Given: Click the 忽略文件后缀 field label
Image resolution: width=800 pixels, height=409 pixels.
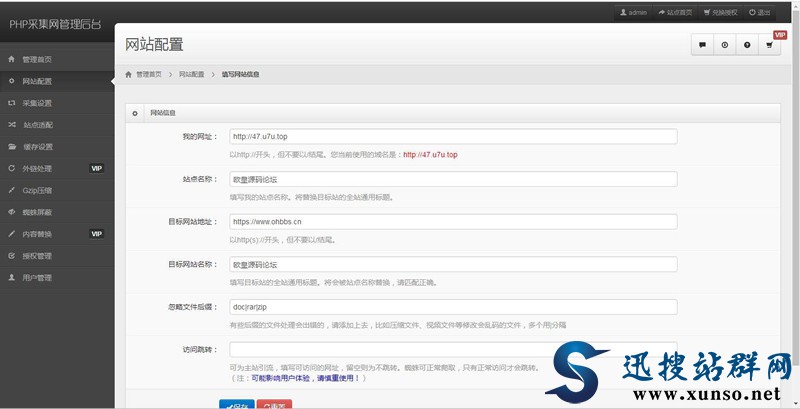Looking at the screenshot, I should (193, 307).
